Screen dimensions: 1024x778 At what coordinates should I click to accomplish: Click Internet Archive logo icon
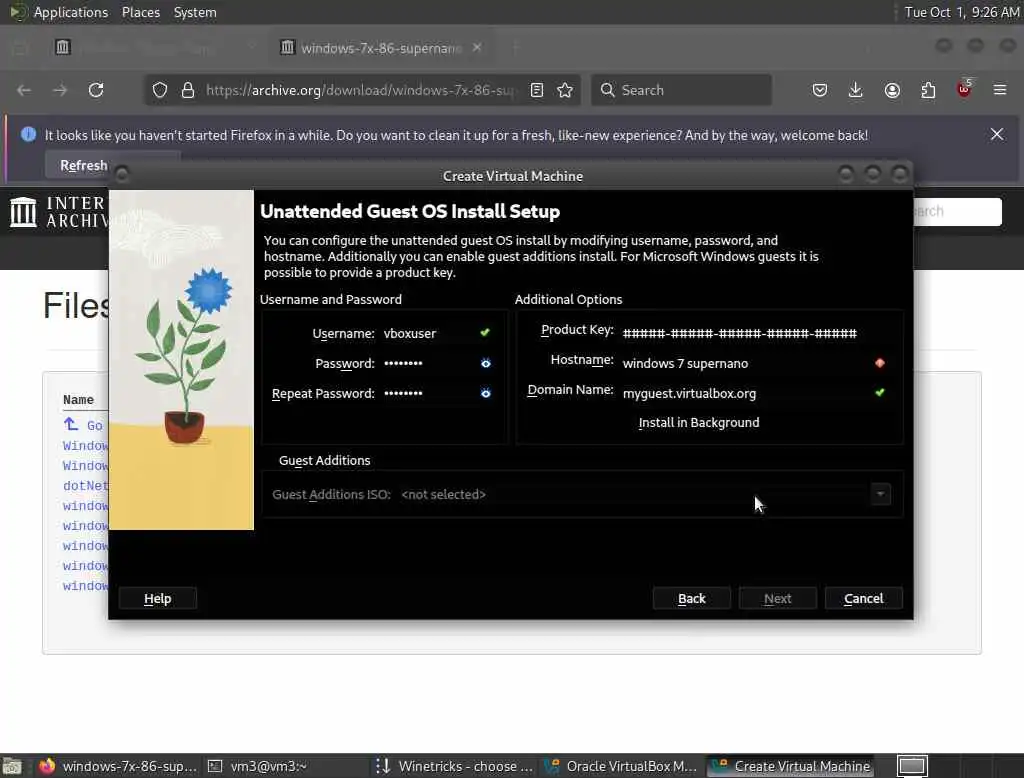pyautogui.click(x=24, y=212)
